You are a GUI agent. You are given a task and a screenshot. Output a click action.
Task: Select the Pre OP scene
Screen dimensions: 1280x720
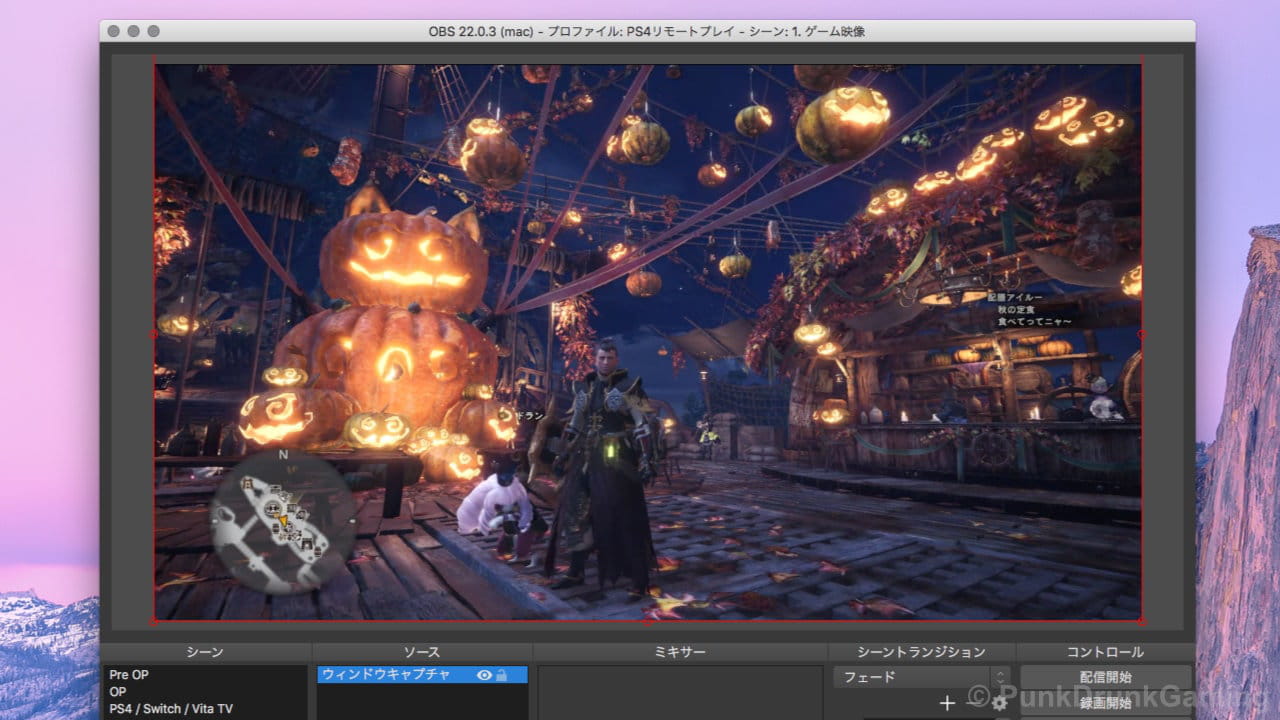pyautogui.click(x=205, y=675)
